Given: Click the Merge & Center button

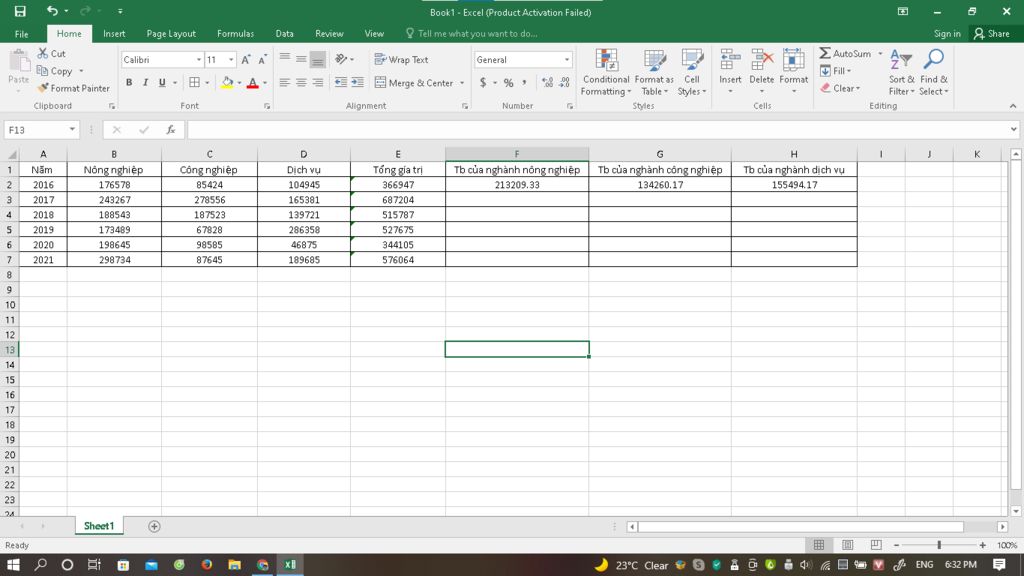Looking at the screenshot, I should [x=414, y=83].
